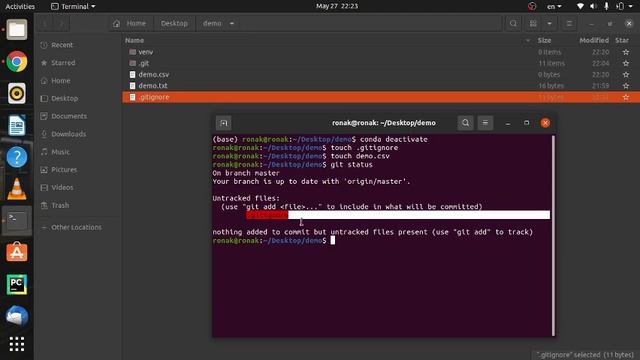Open new tab in terminal window

(224, 123)
